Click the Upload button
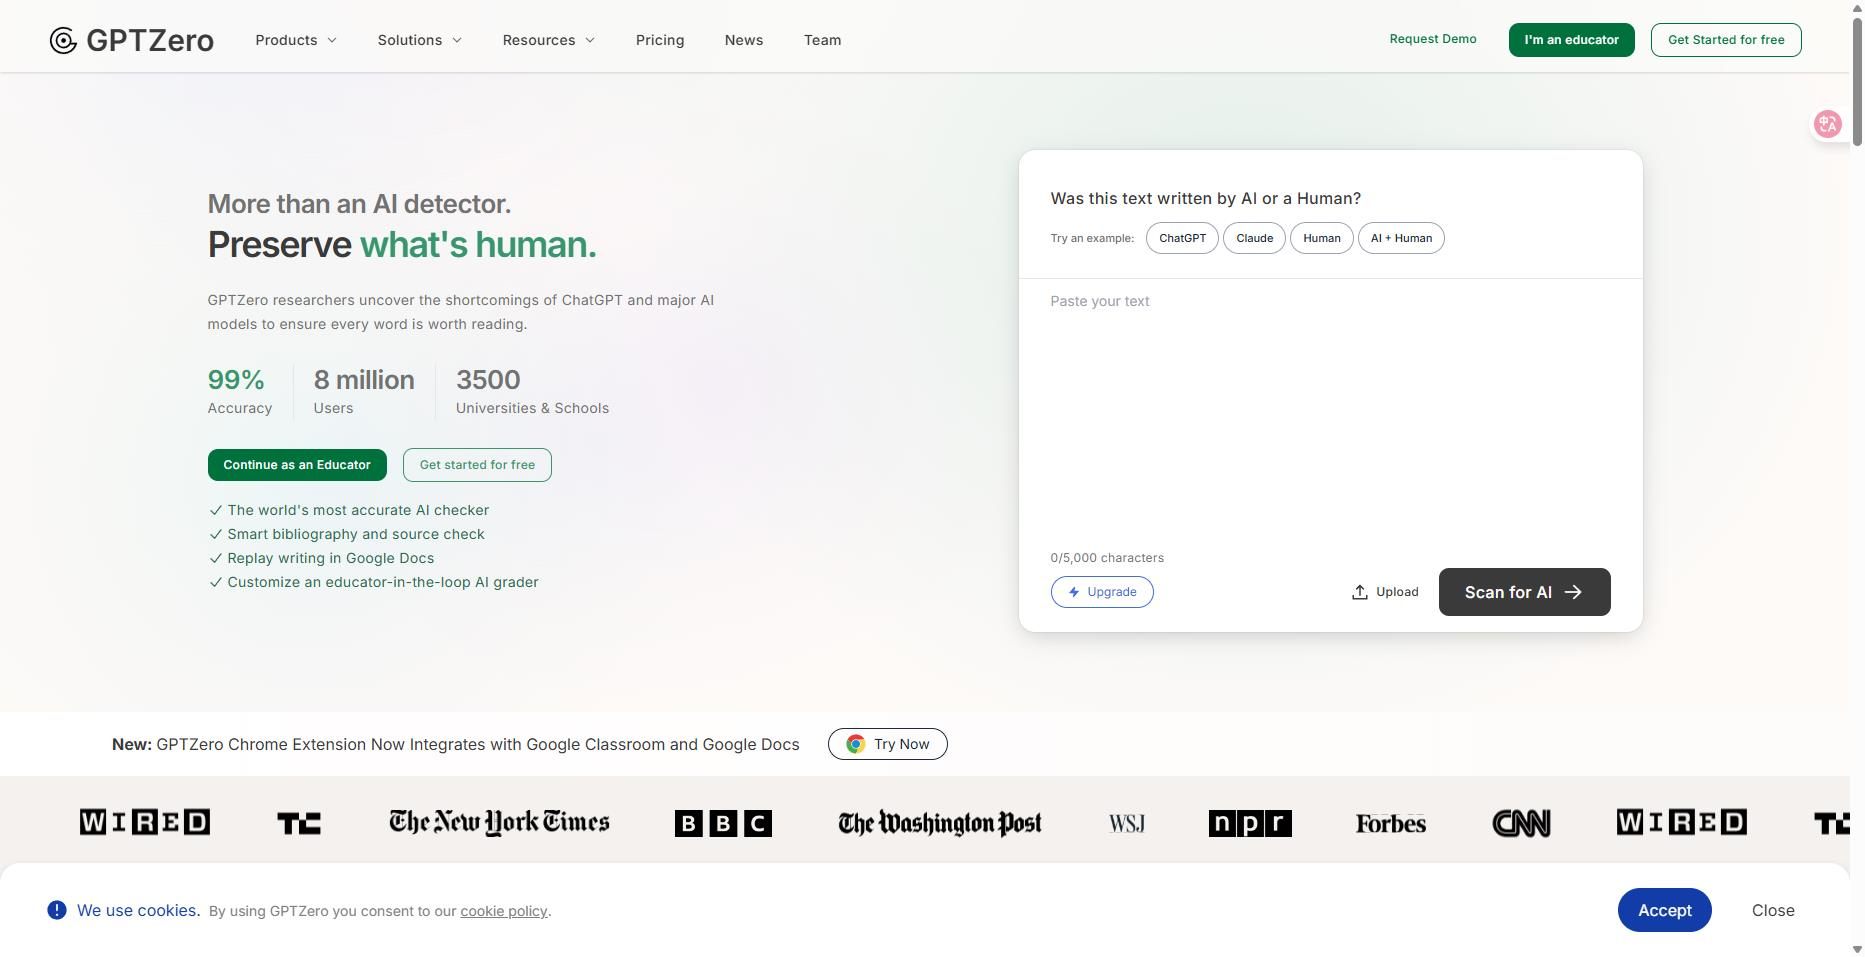 pos(1385,592)
